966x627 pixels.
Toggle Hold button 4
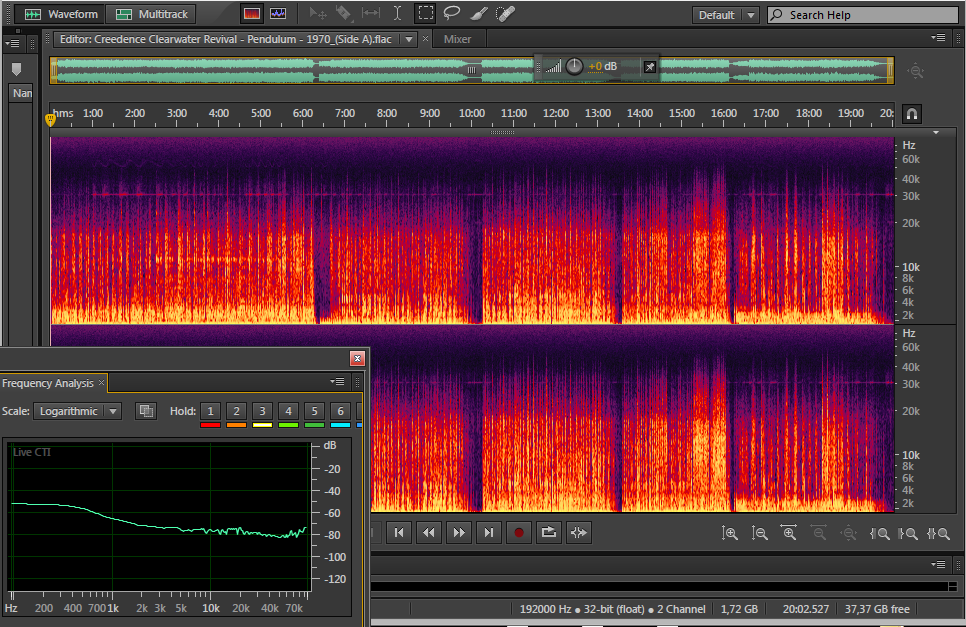(x=288, y=411)
